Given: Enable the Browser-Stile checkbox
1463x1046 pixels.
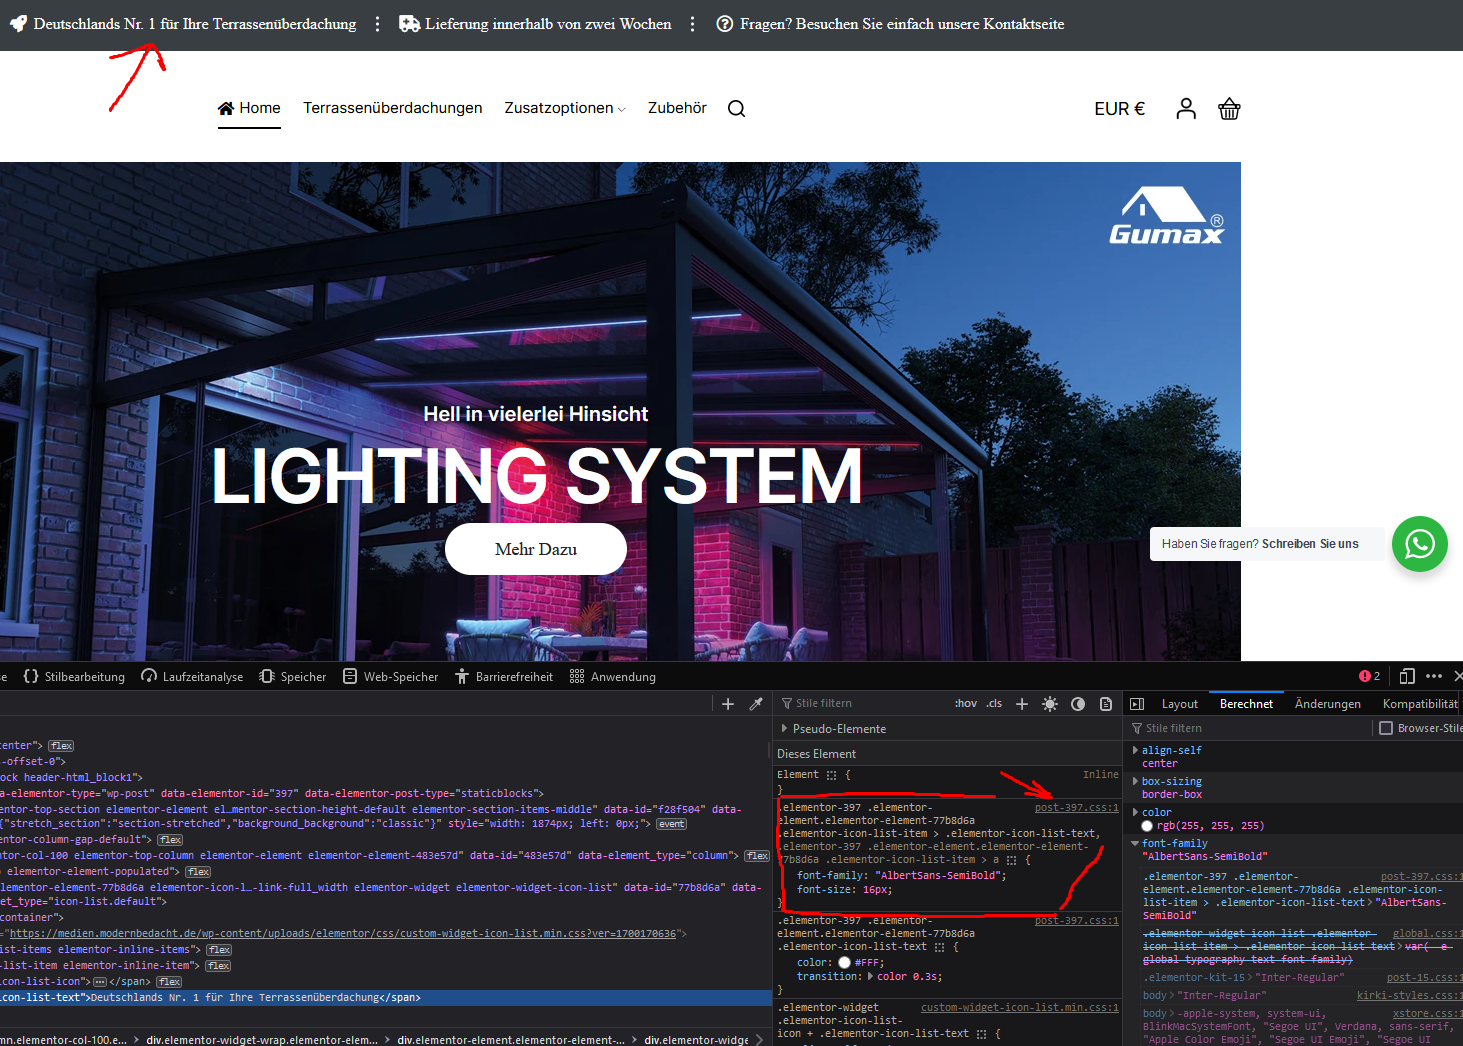Looking at the screenshot, I should pyautogui.click(x=1386, y=728).
